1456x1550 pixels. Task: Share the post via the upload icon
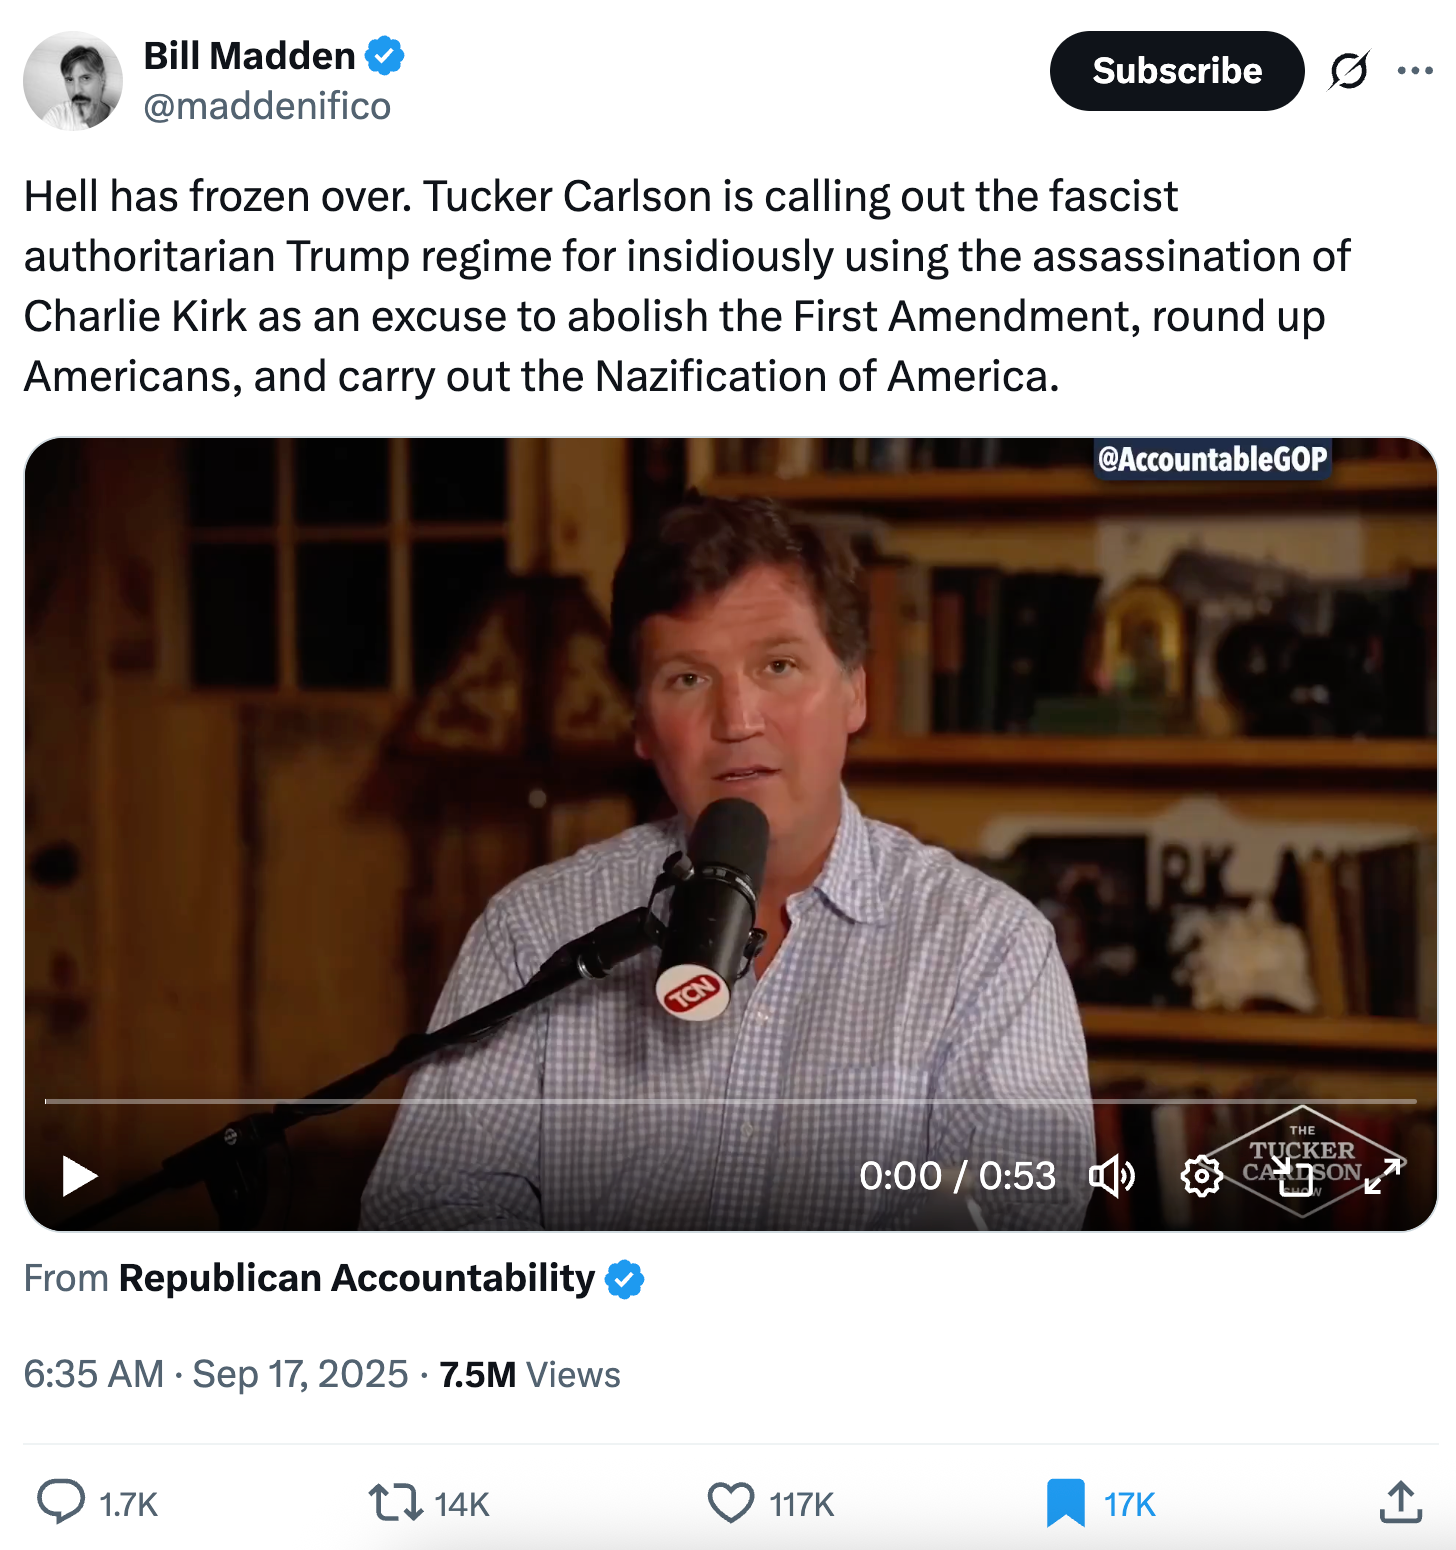pos(1400,1502)
